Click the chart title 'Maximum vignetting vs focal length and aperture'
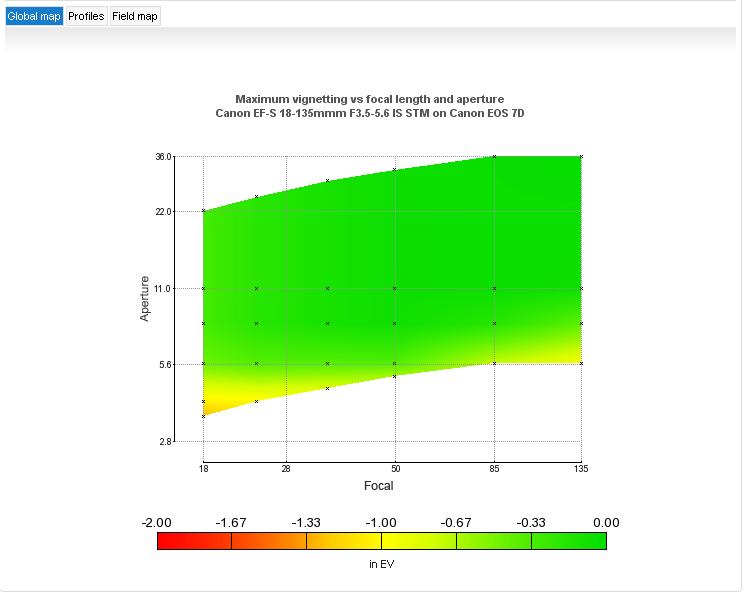Image resolution: width=744 pixels, height=595 pixels. (370, 99)
